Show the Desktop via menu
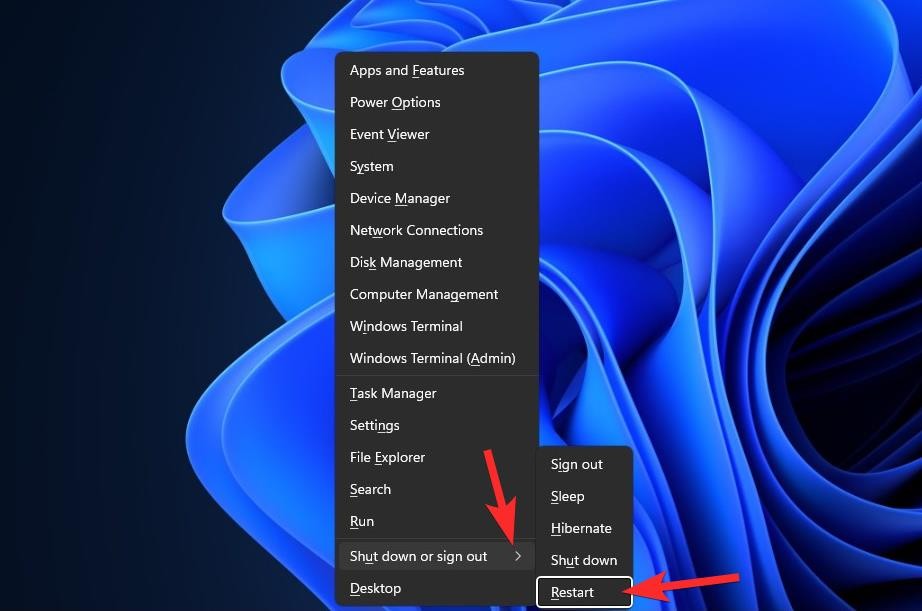 click(x=375, y=589)
